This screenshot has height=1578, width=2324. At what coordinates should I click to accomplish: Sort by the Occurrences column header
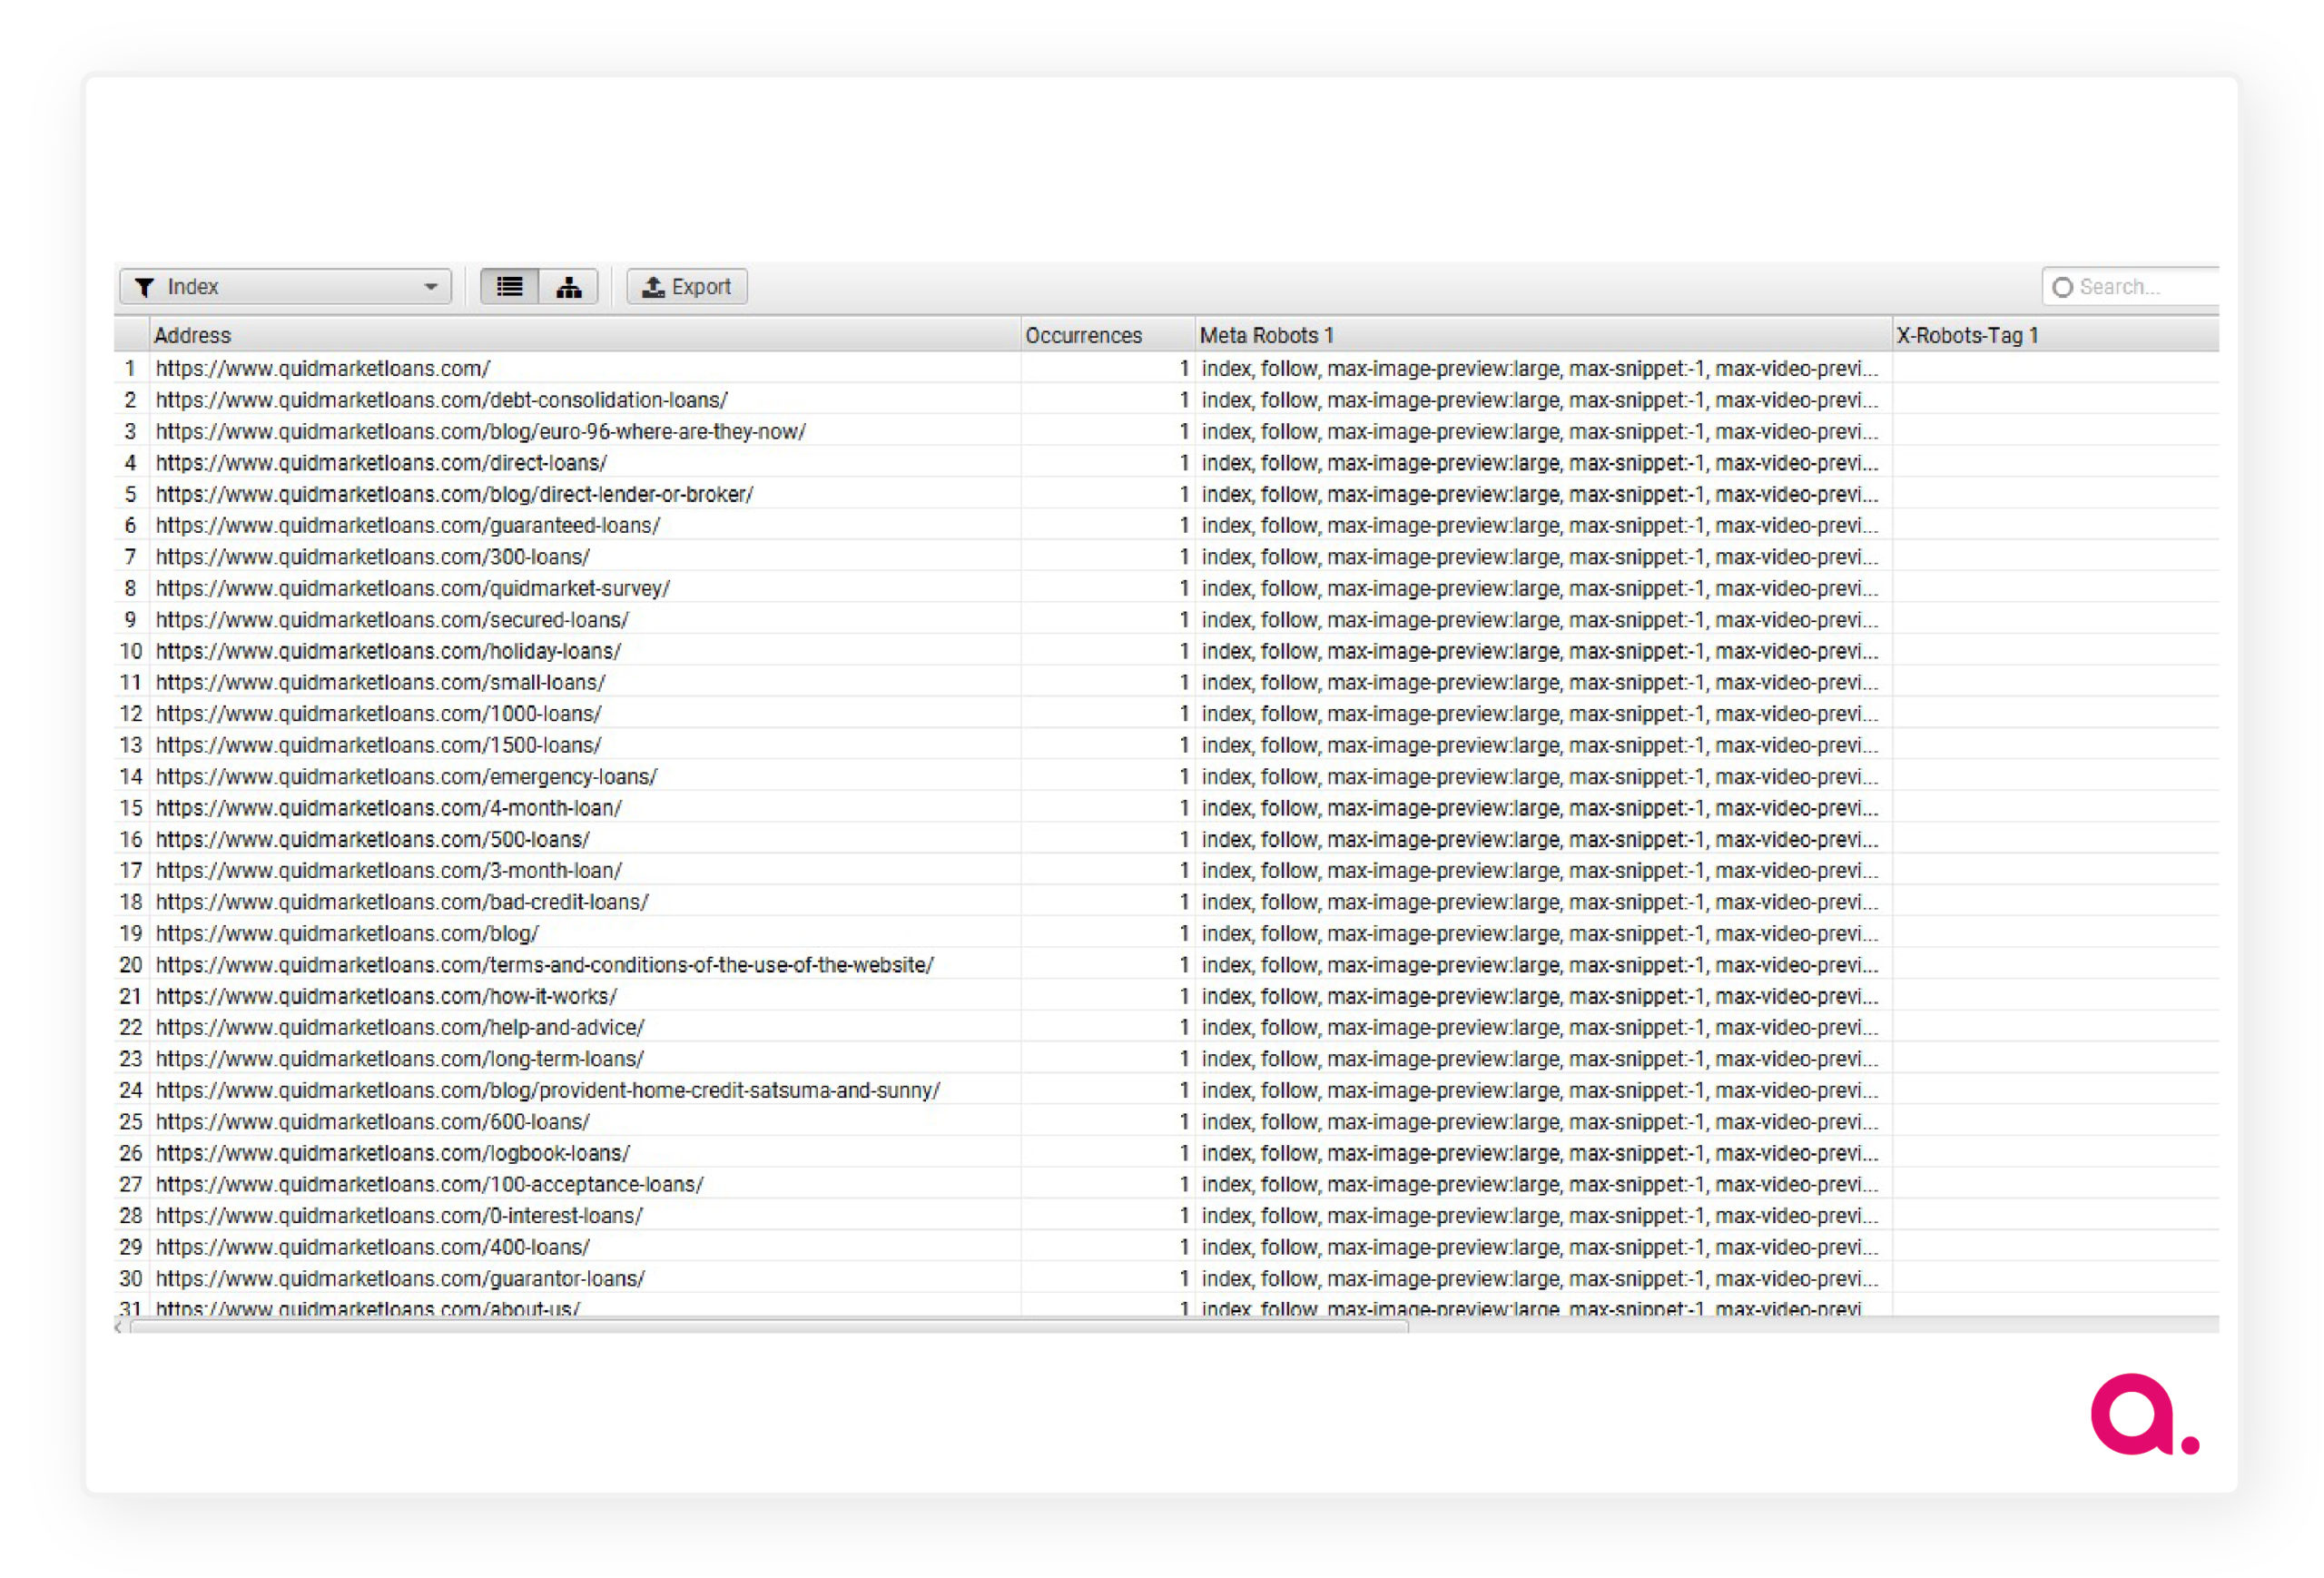(1108, 335)
